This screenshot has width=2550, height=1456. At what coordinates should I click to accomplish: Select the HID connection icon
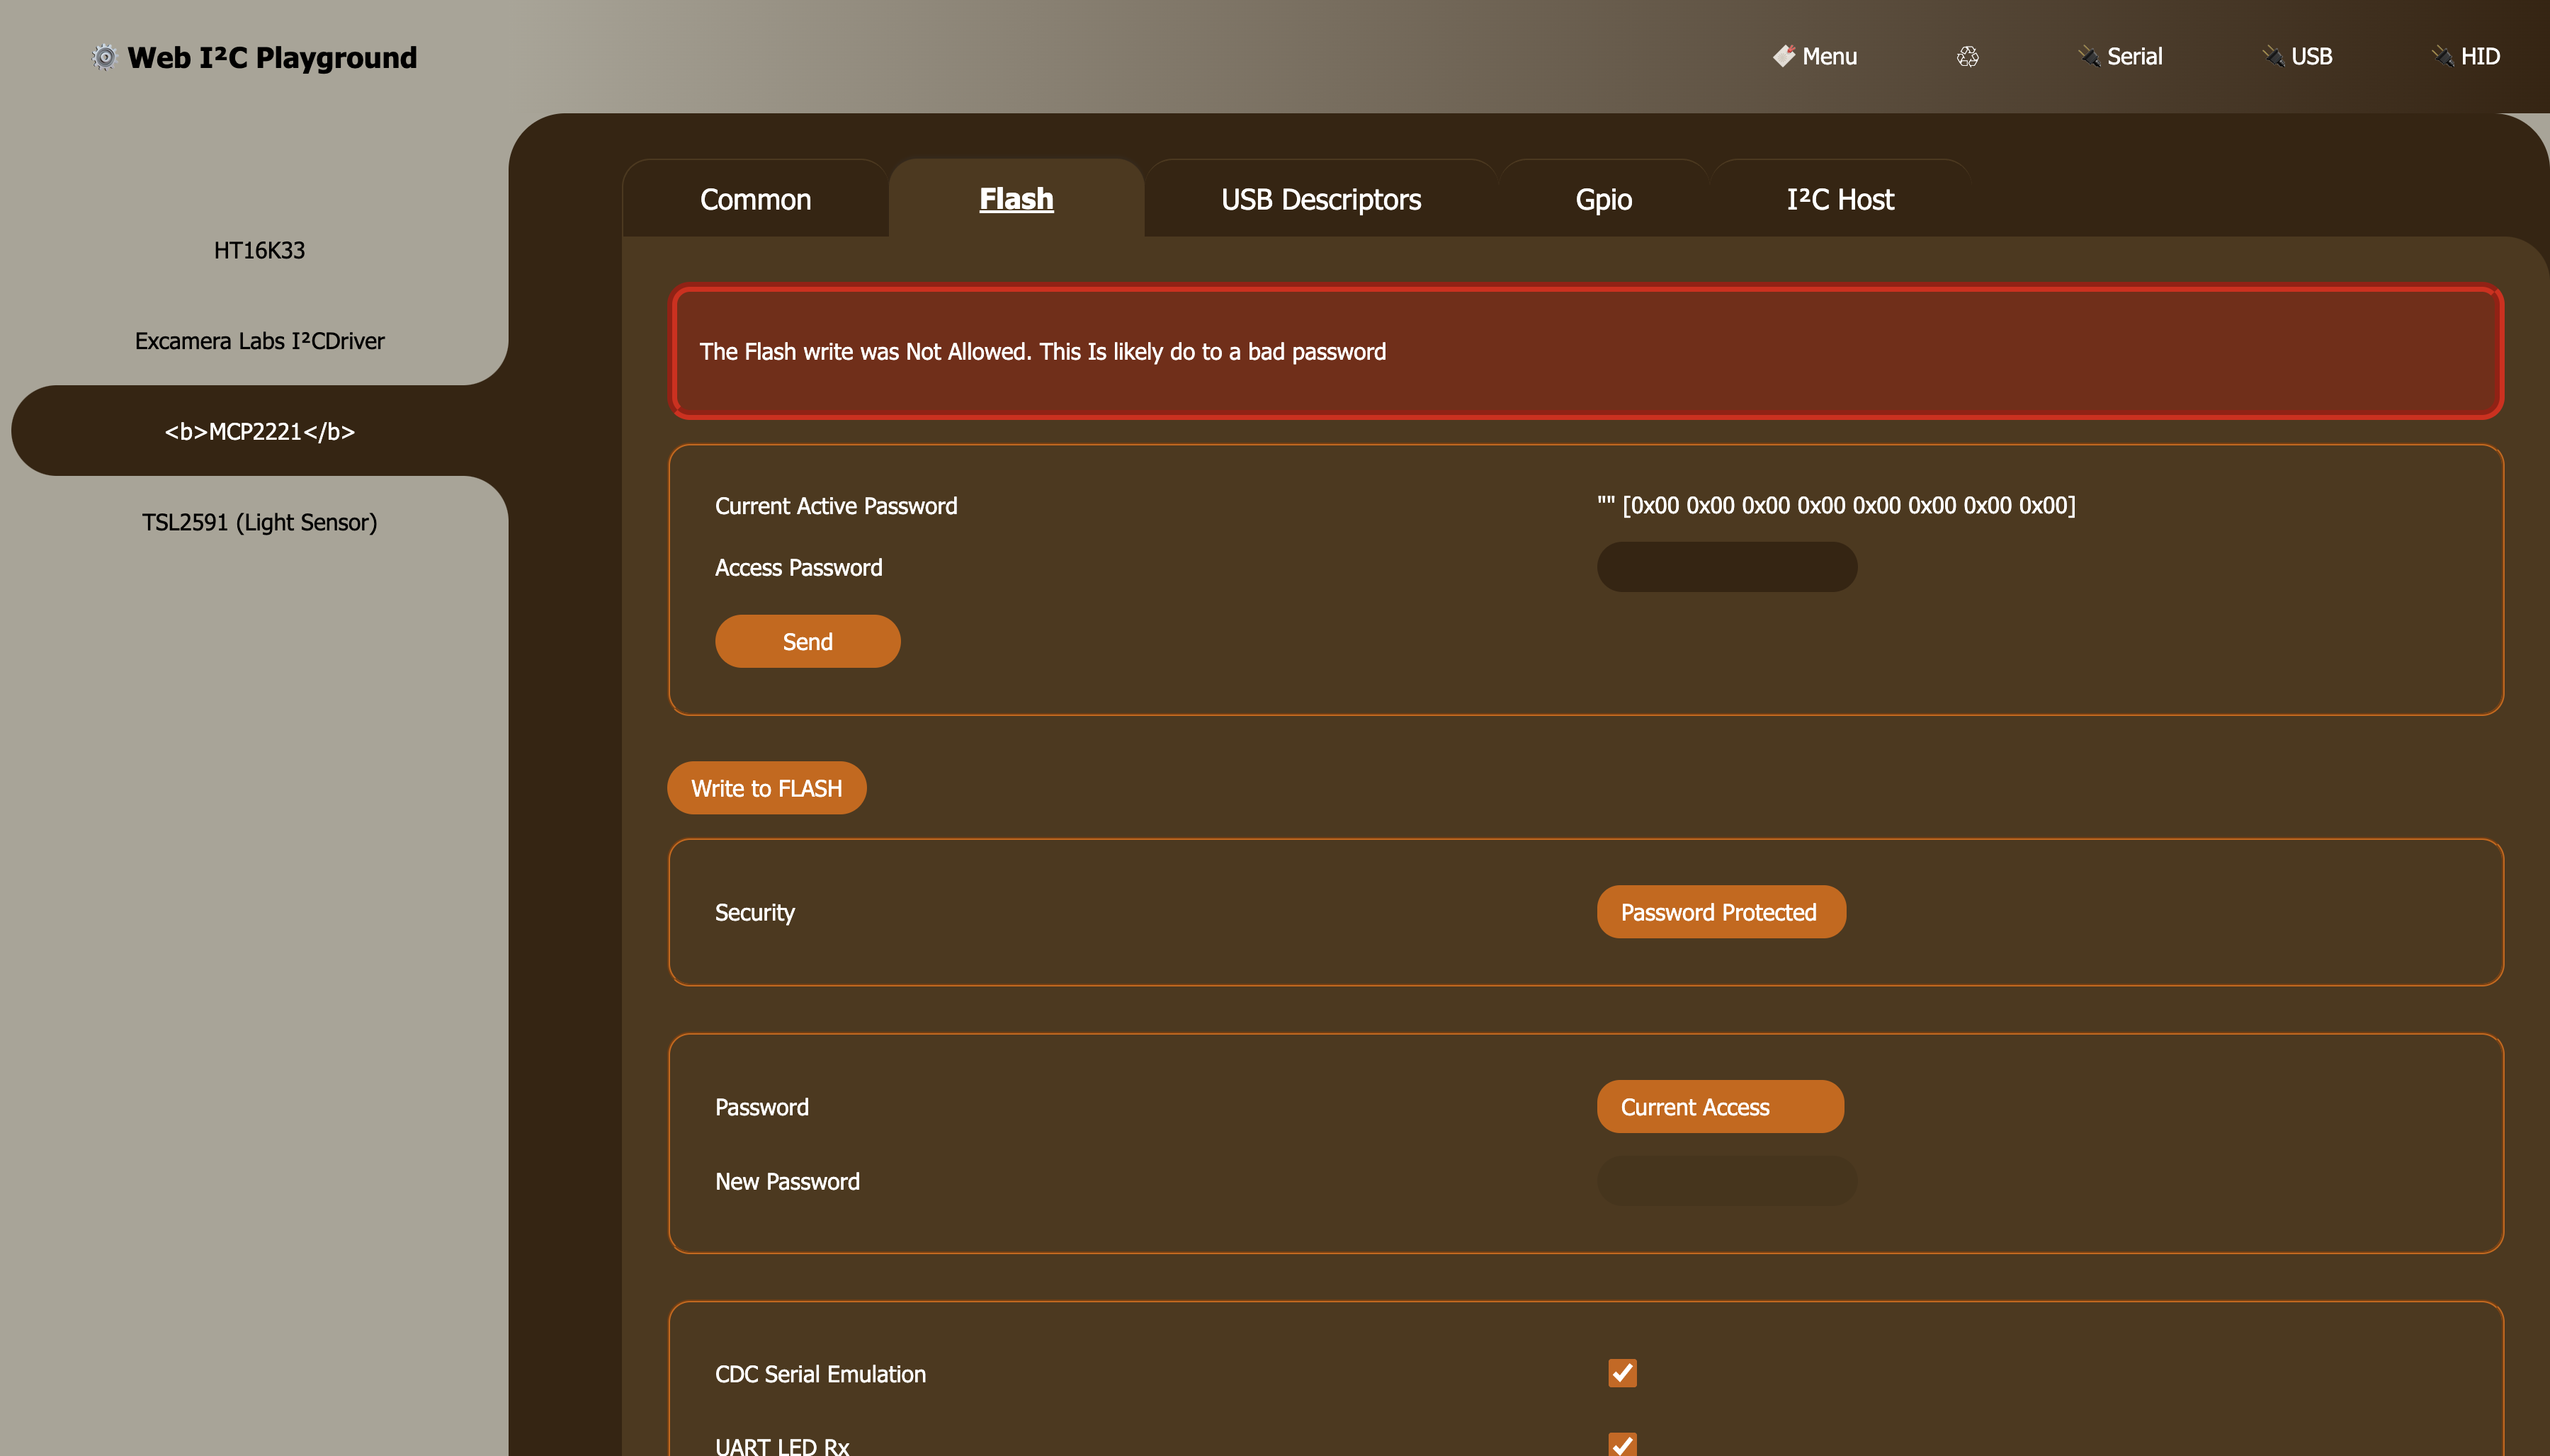tap(2443, 56)
